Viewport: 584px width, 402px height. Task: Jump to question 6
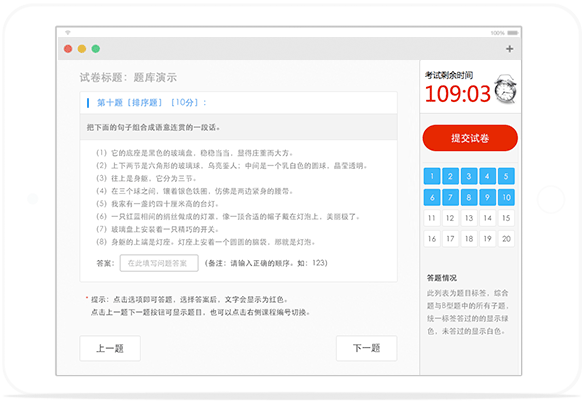pos(432,197)
